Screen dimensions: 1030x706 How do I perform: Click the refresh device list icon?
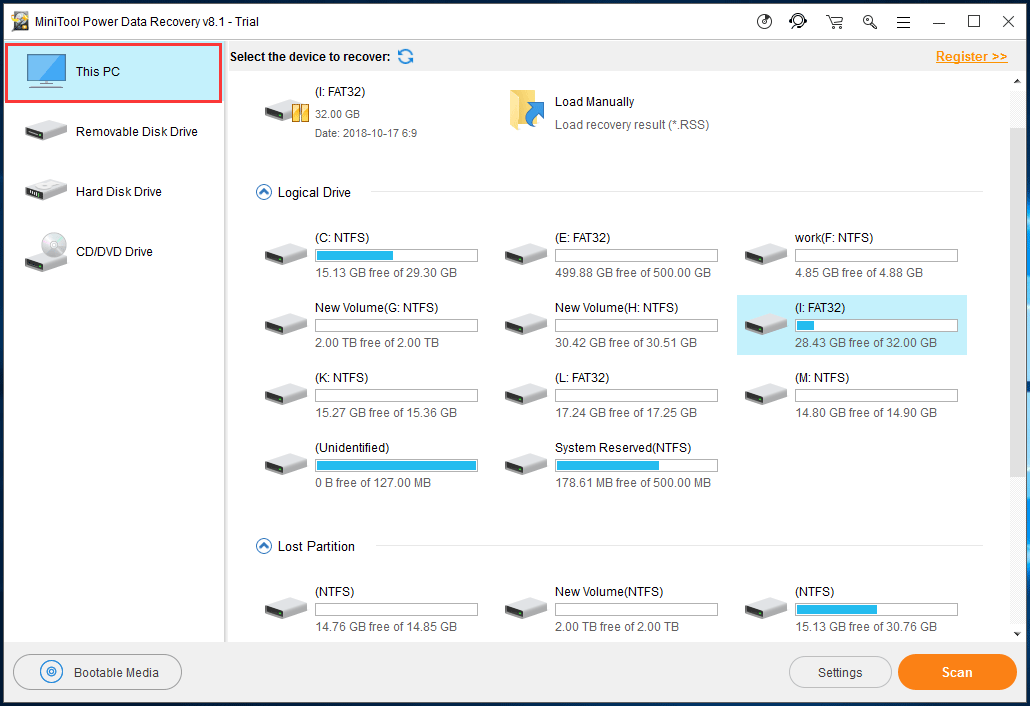[x=405, y=56]
